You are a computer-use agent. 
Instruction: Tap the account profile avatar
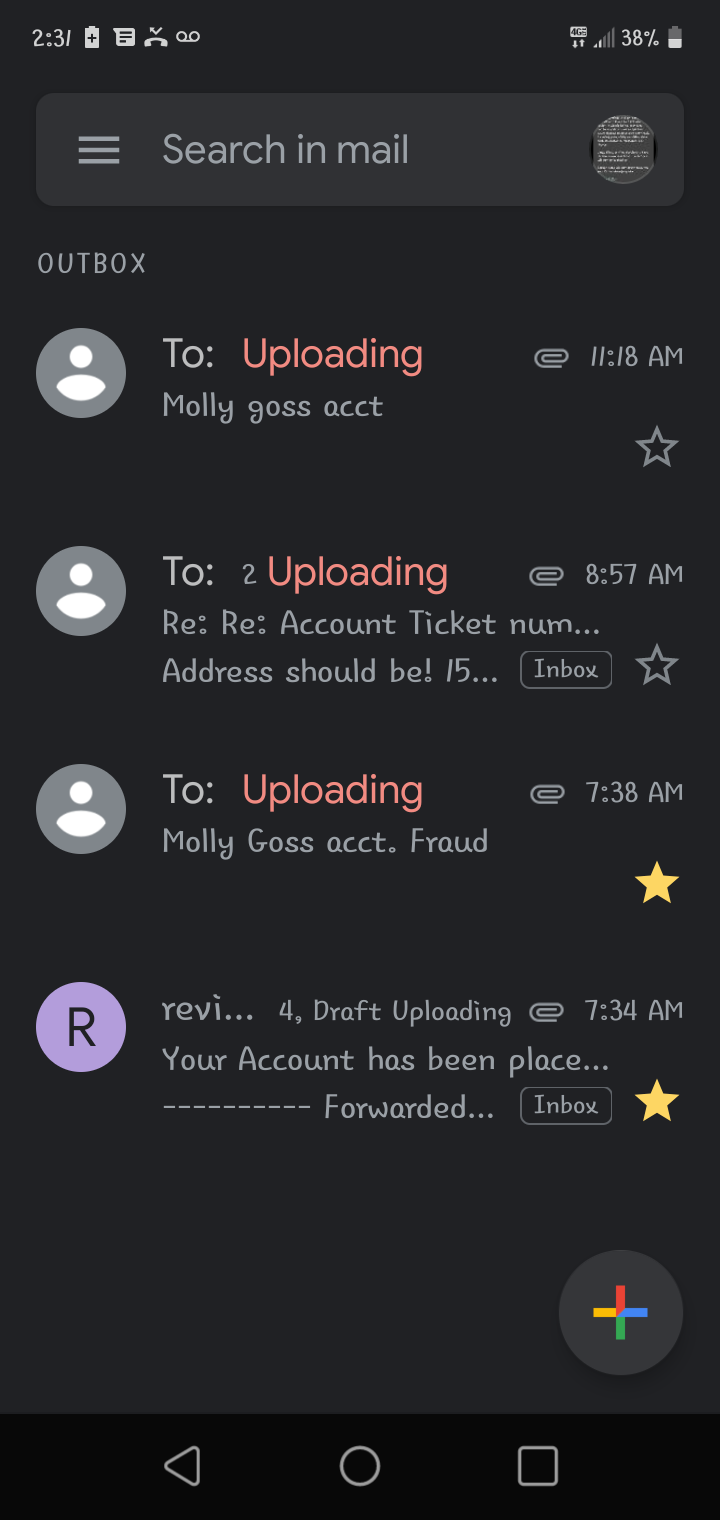(623, 150)
